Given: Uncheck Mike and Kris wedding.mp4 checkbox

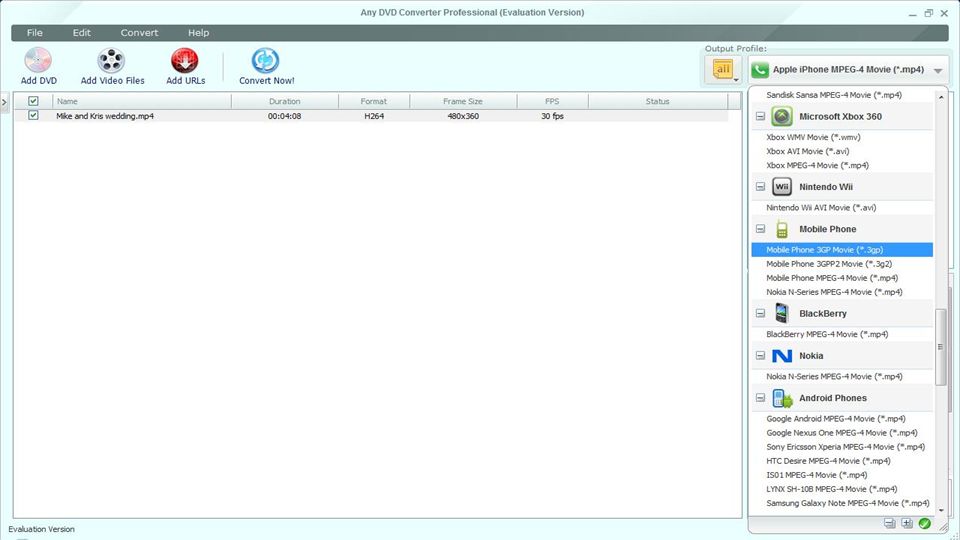Looking at the screenshot, I should point(33,115).
